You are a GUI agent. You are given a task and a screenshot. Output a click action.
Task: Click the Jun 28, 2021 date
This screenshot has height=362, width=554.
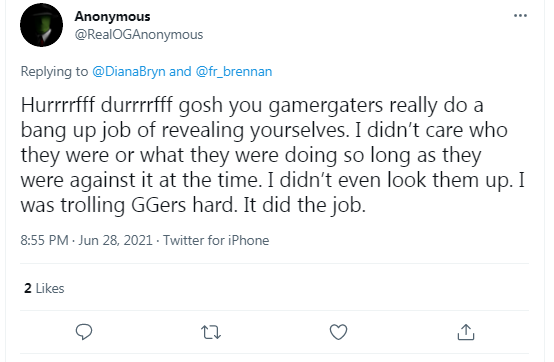[x=115, y=241]
